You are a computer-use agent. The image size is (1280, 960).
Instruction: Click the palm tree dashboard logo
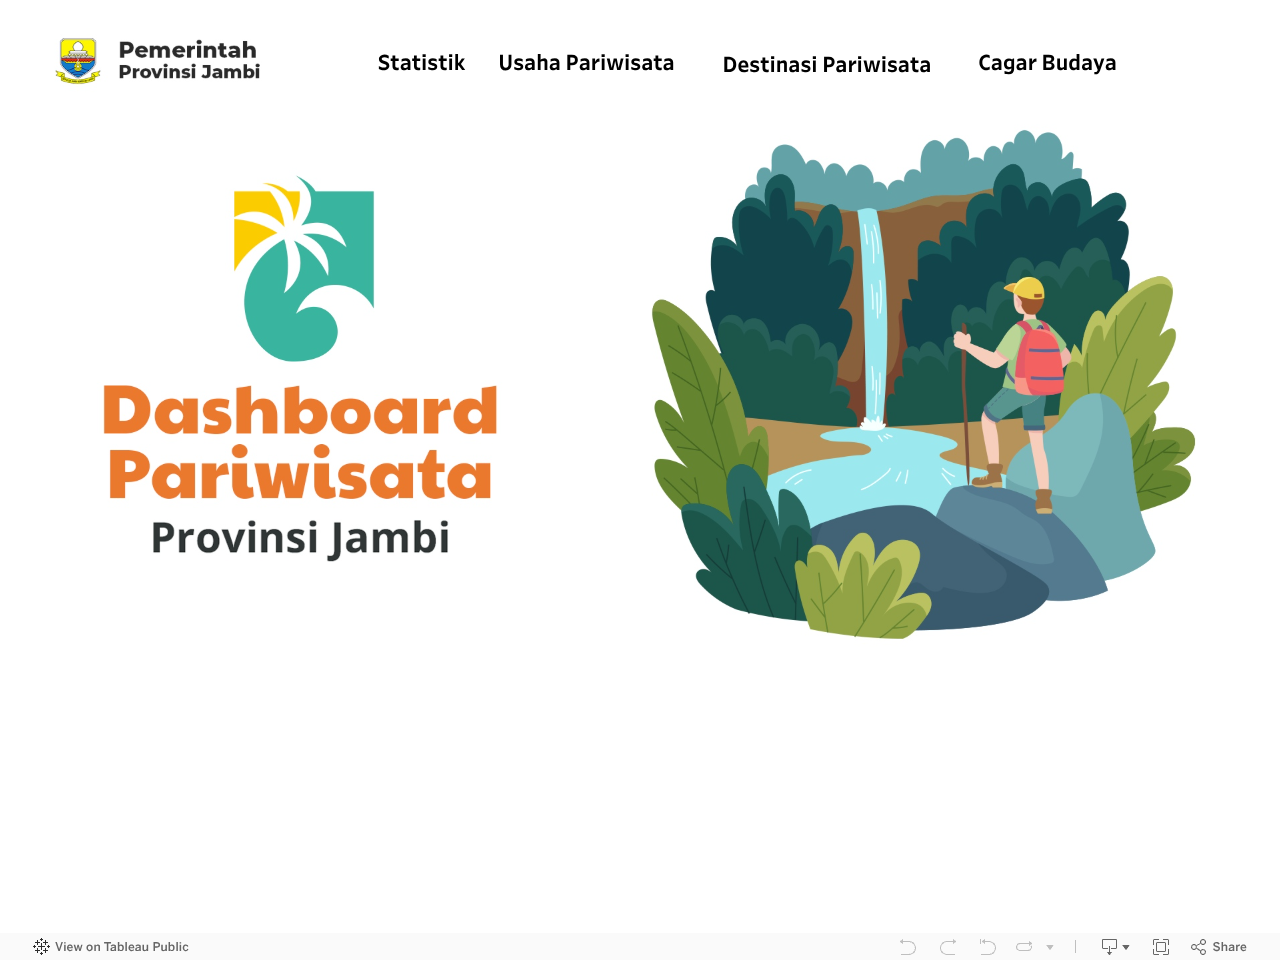tap(304, 269)
